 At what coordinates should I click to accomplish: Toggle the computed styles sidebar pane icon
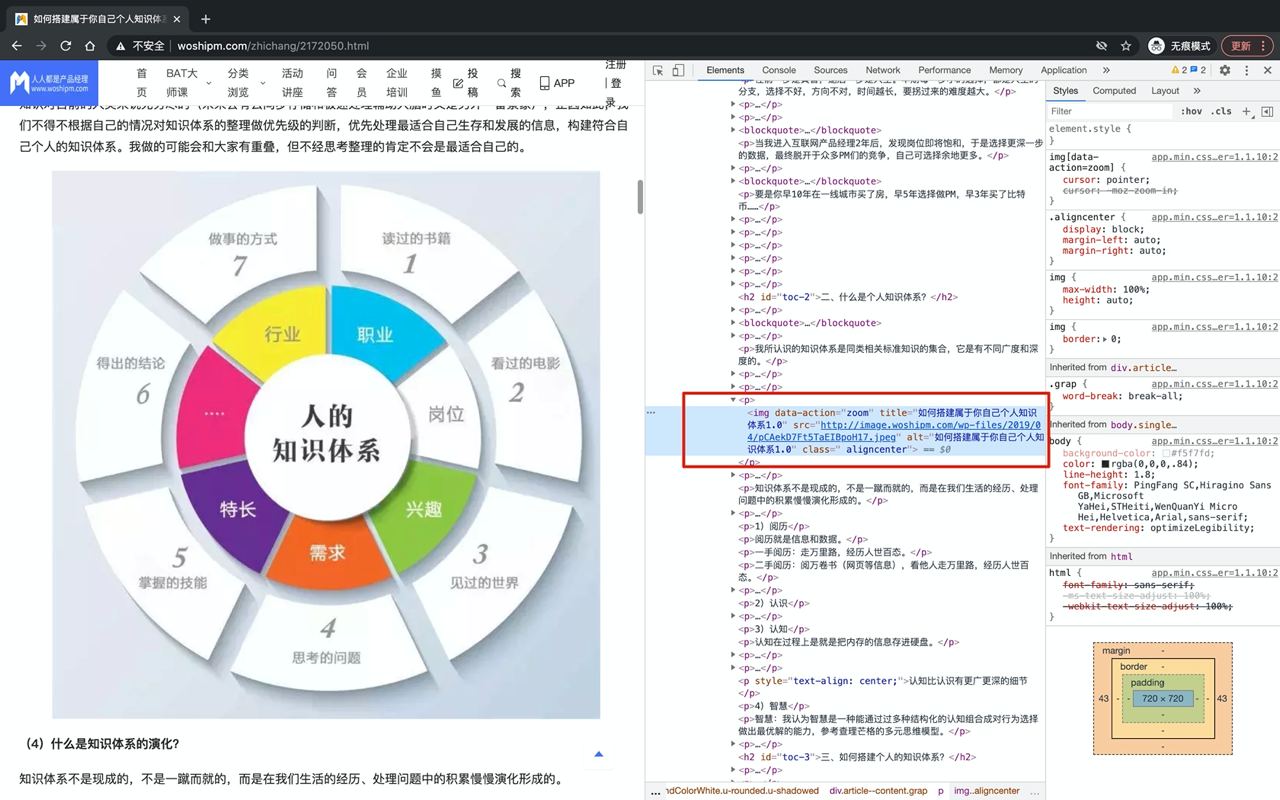coord(1267,111)
